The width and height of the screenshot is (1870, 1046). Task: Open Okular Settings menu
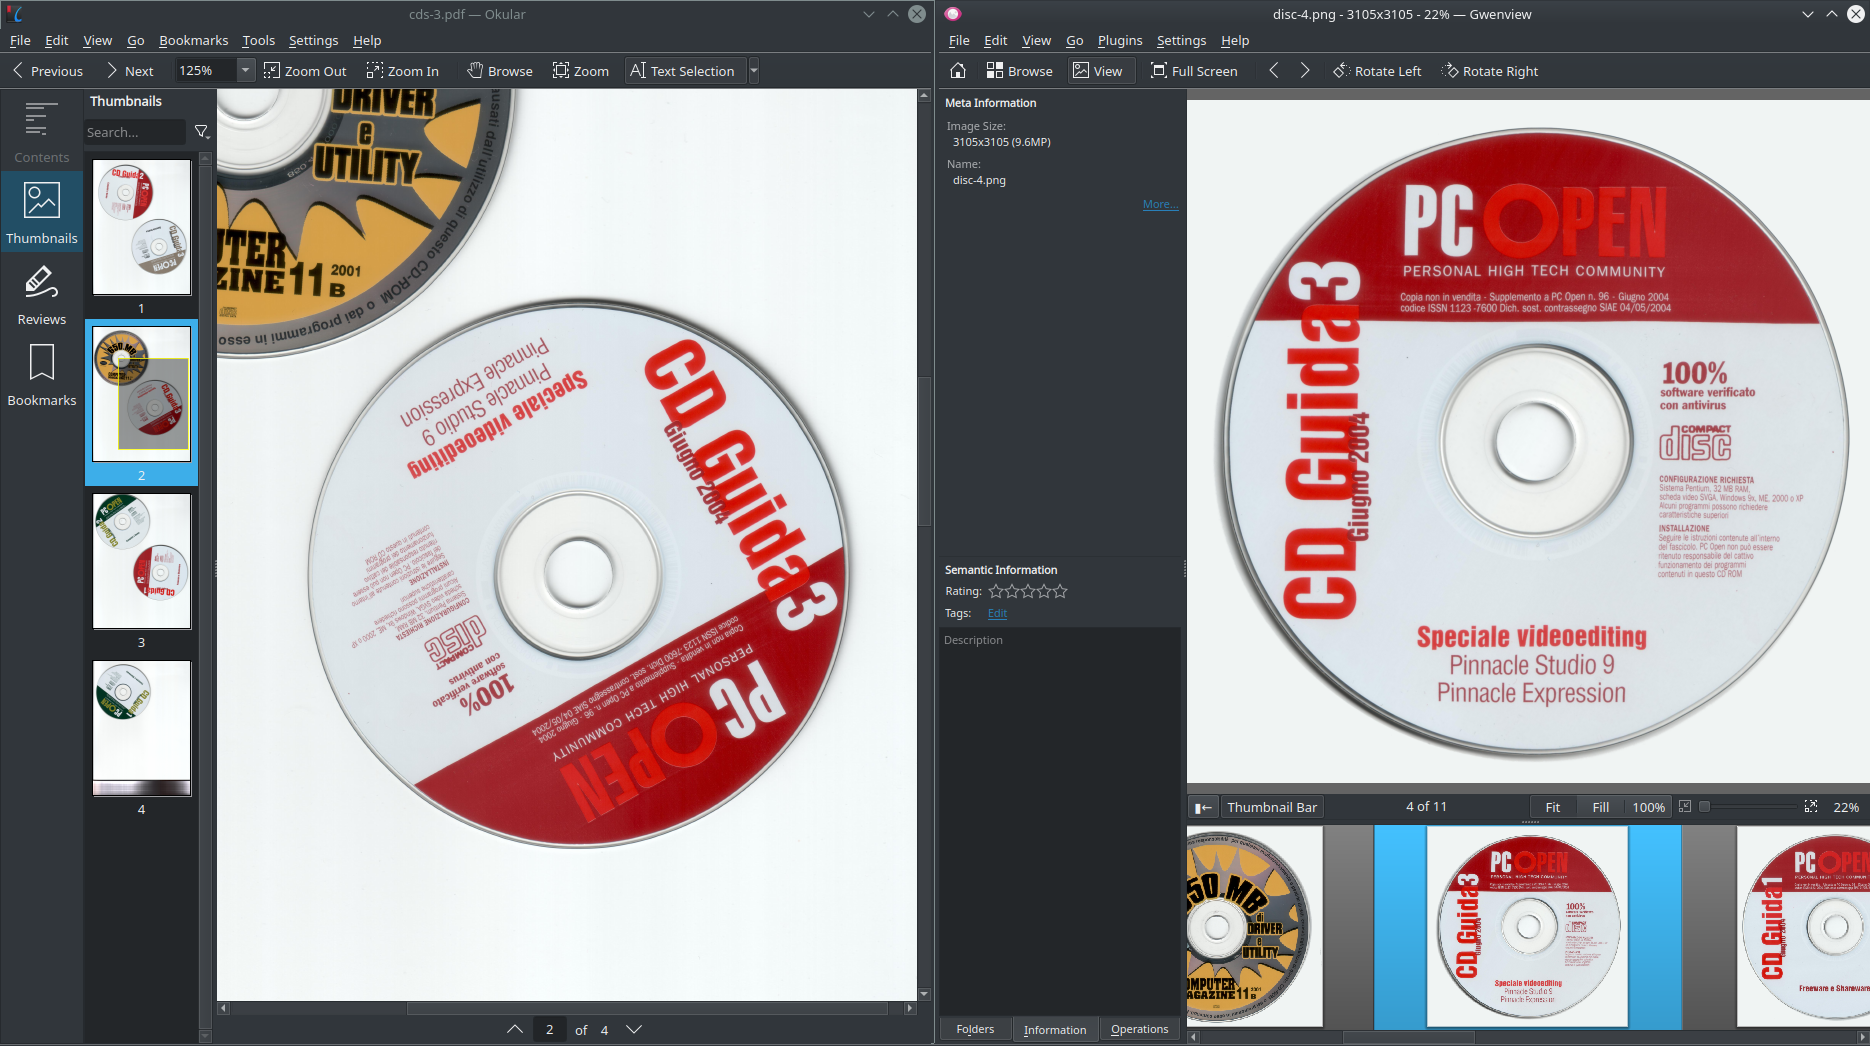coord(313,40)
